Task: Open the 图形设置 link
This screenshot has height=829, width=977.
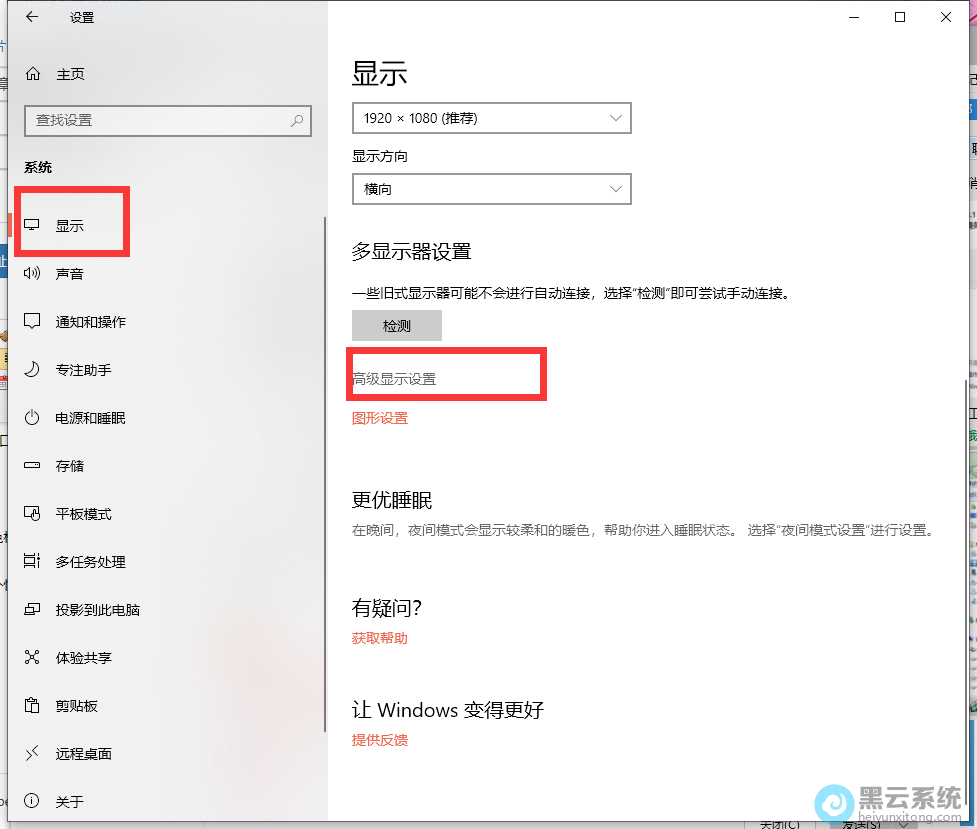Action: [x=380, y=419]
